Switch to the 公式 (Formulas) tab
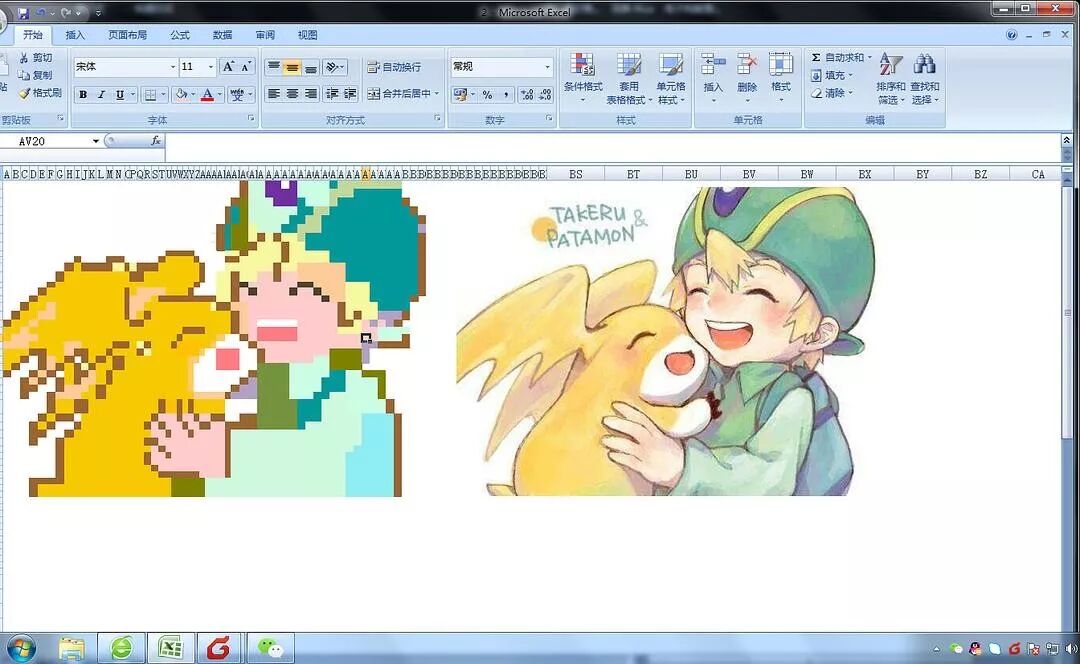Viewport: 1080px width, 664px height. [180, 34]
